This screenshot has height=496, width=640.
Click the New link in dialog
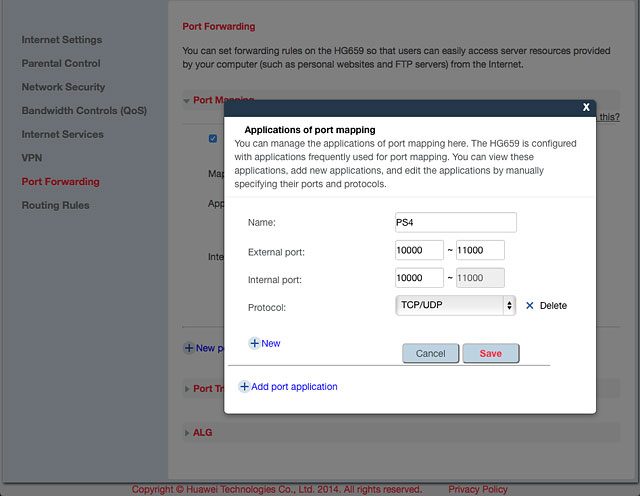pyautogui.click(x=271, y=344)
